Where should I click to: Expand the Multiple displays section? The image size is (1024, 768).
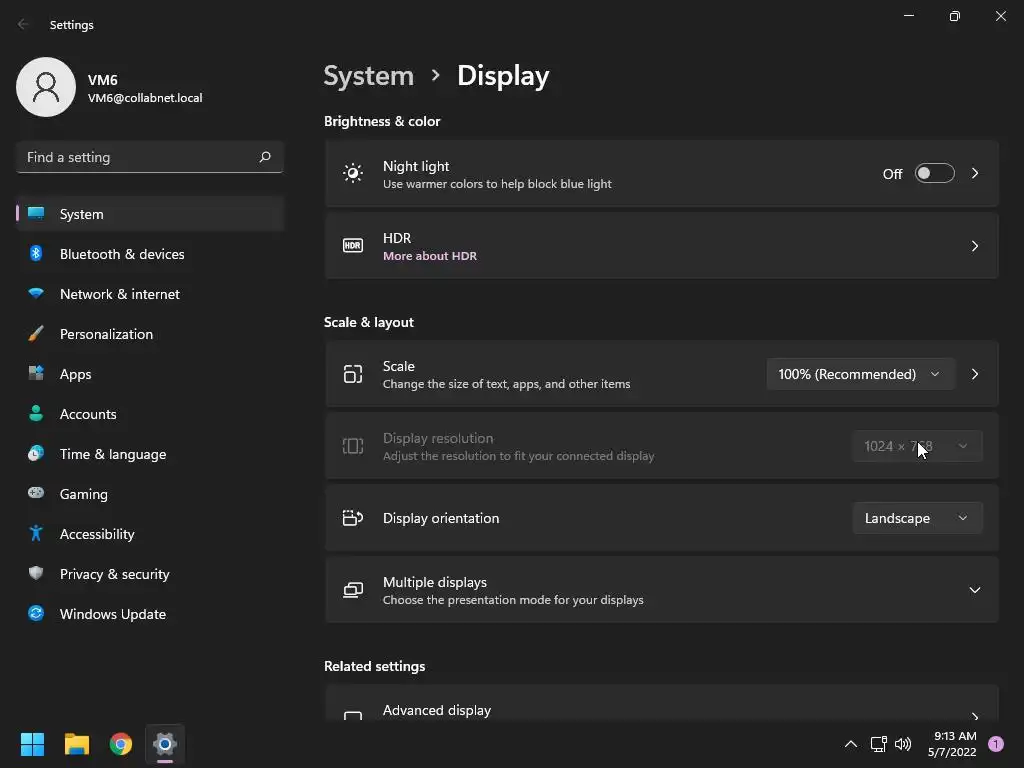tap(974, 590)
